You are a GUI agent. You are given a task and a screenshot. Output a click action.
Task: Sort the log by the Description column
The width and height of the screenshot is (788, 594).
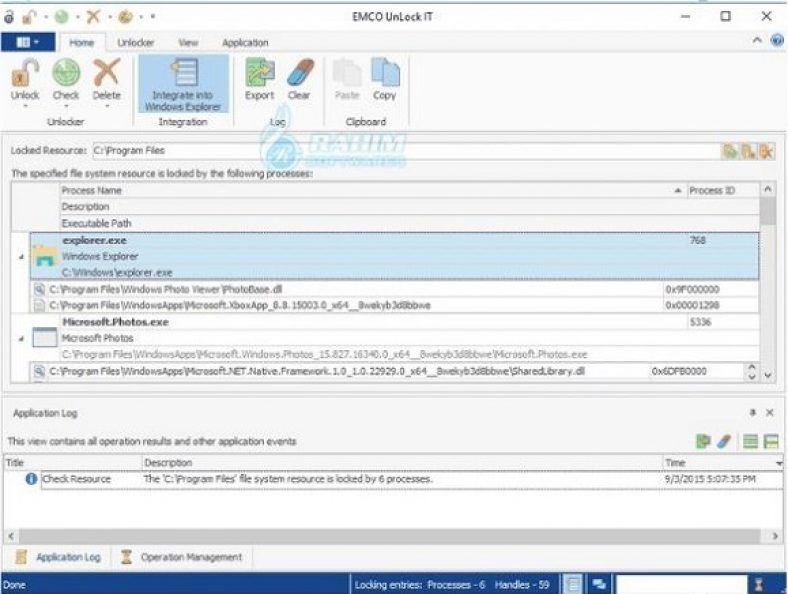(x=402, y=463)
